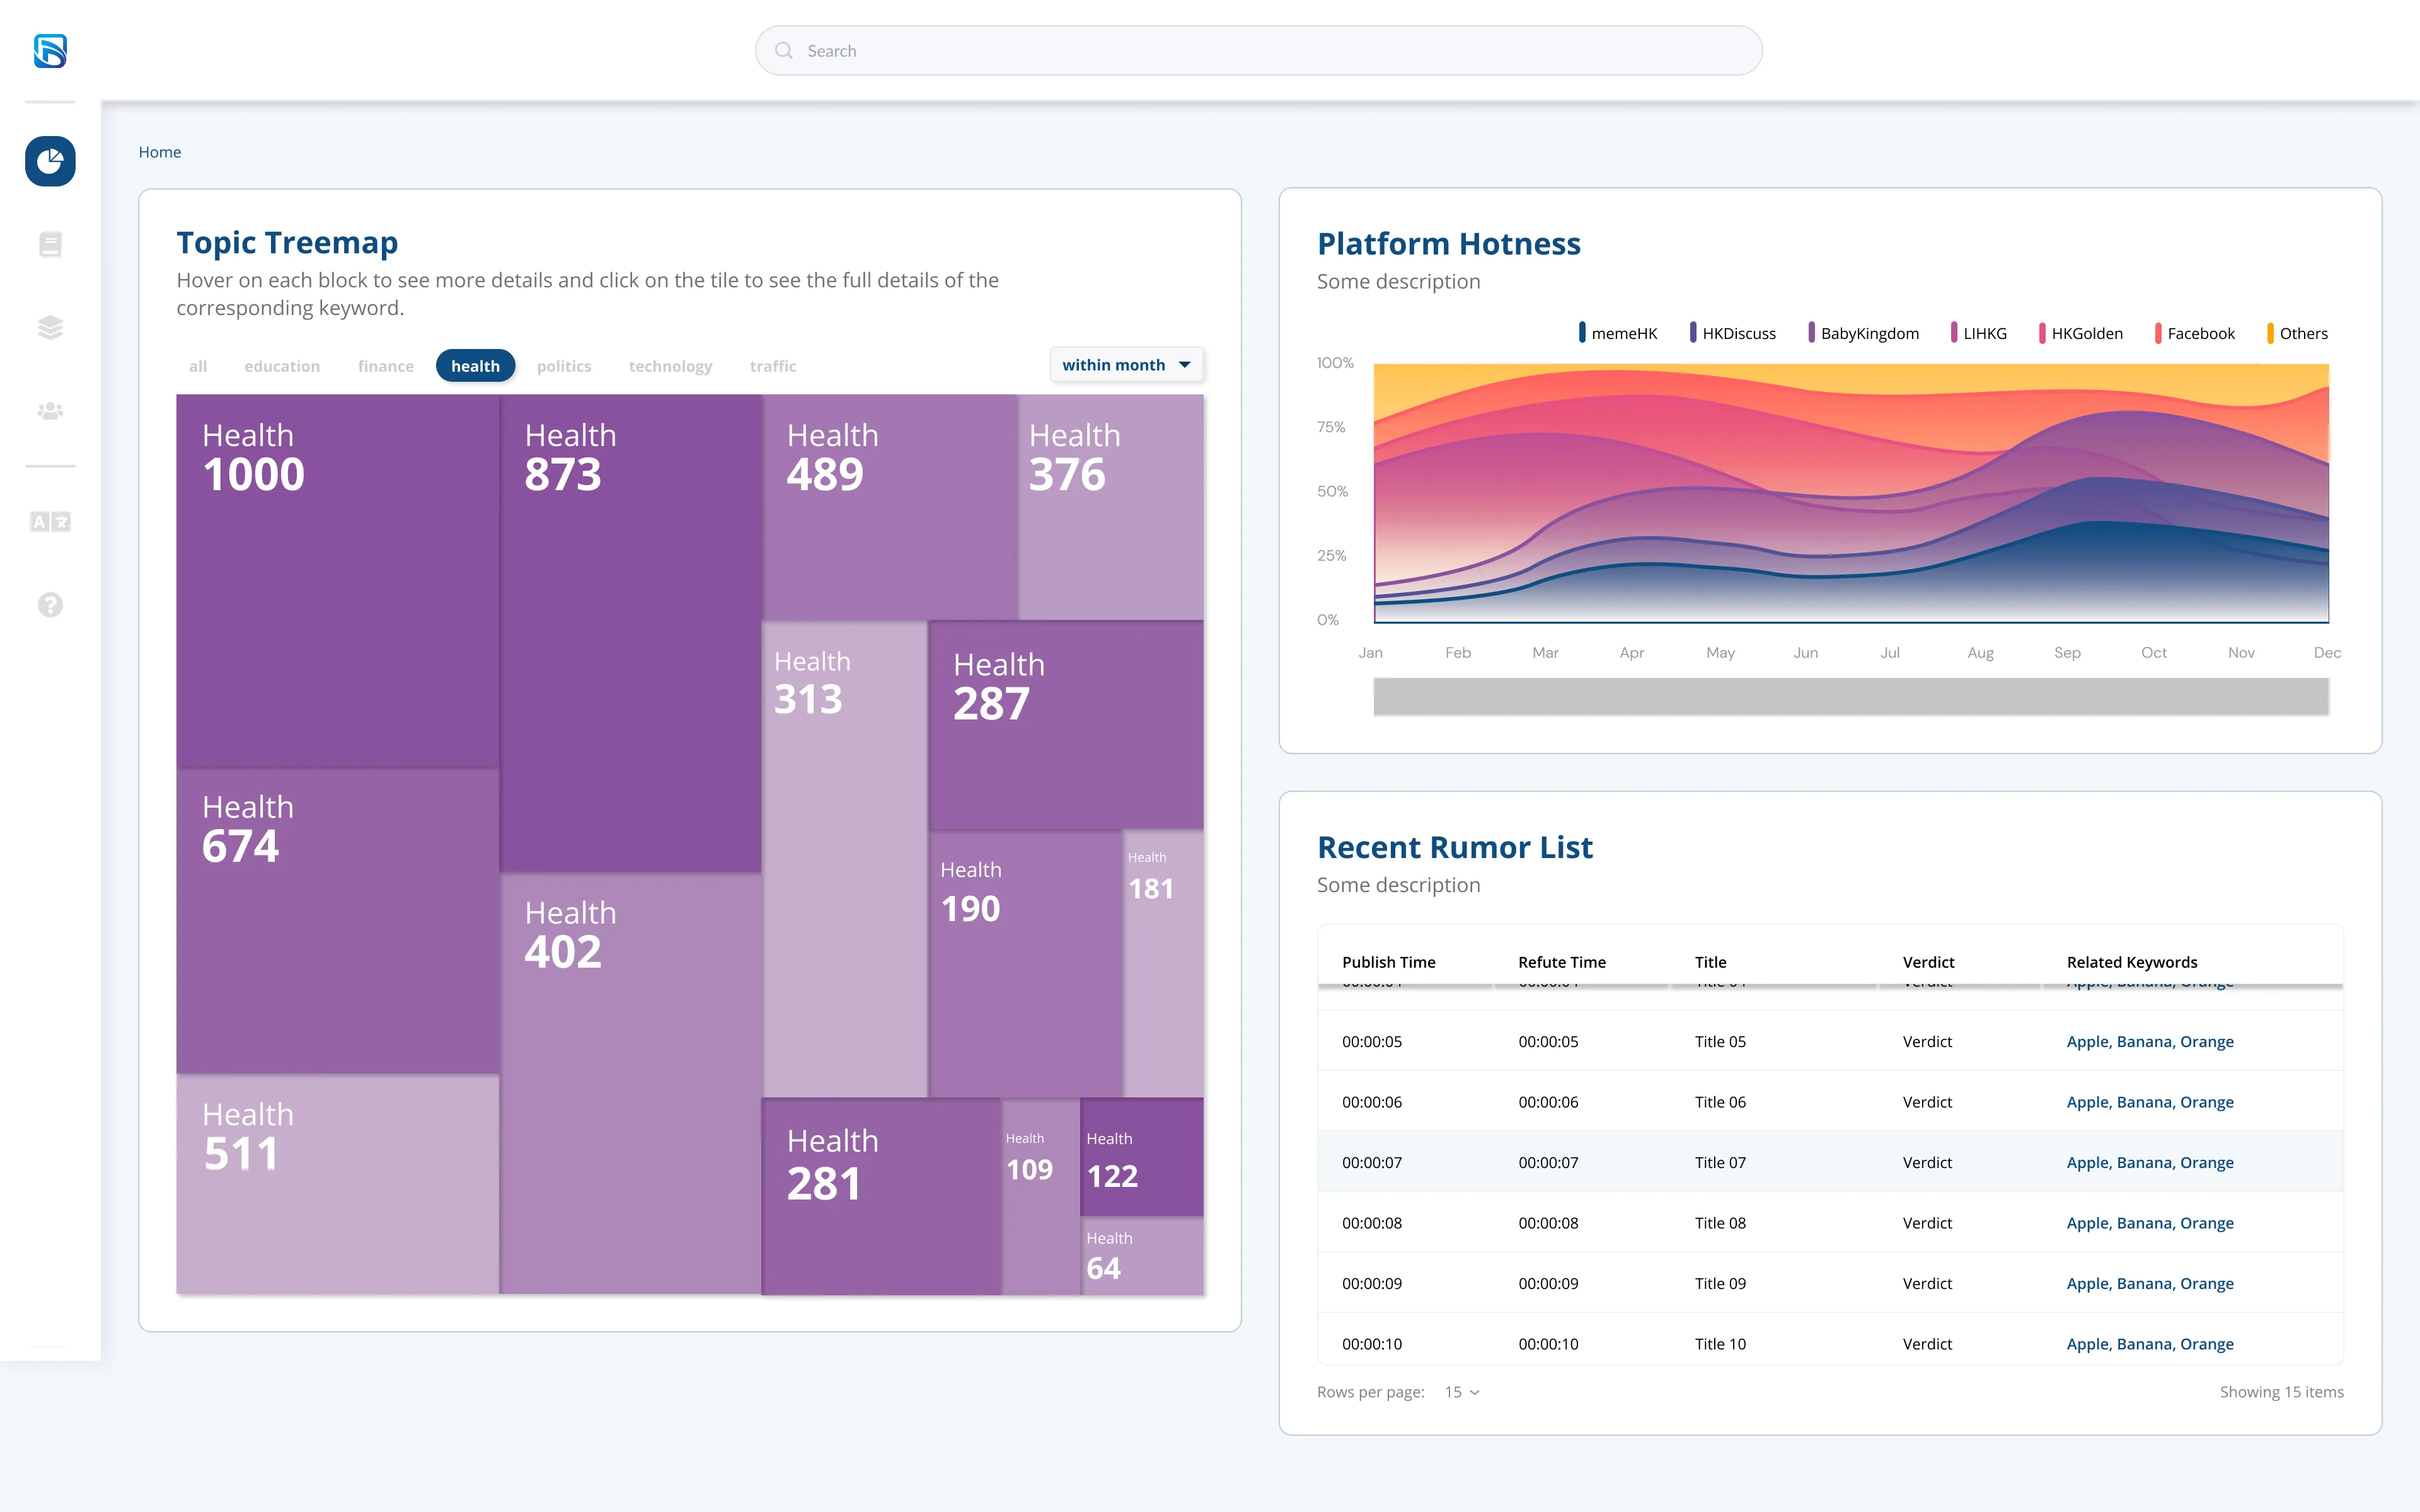Toggle memeHK series in chart legend

click(x=1618, y=333)
